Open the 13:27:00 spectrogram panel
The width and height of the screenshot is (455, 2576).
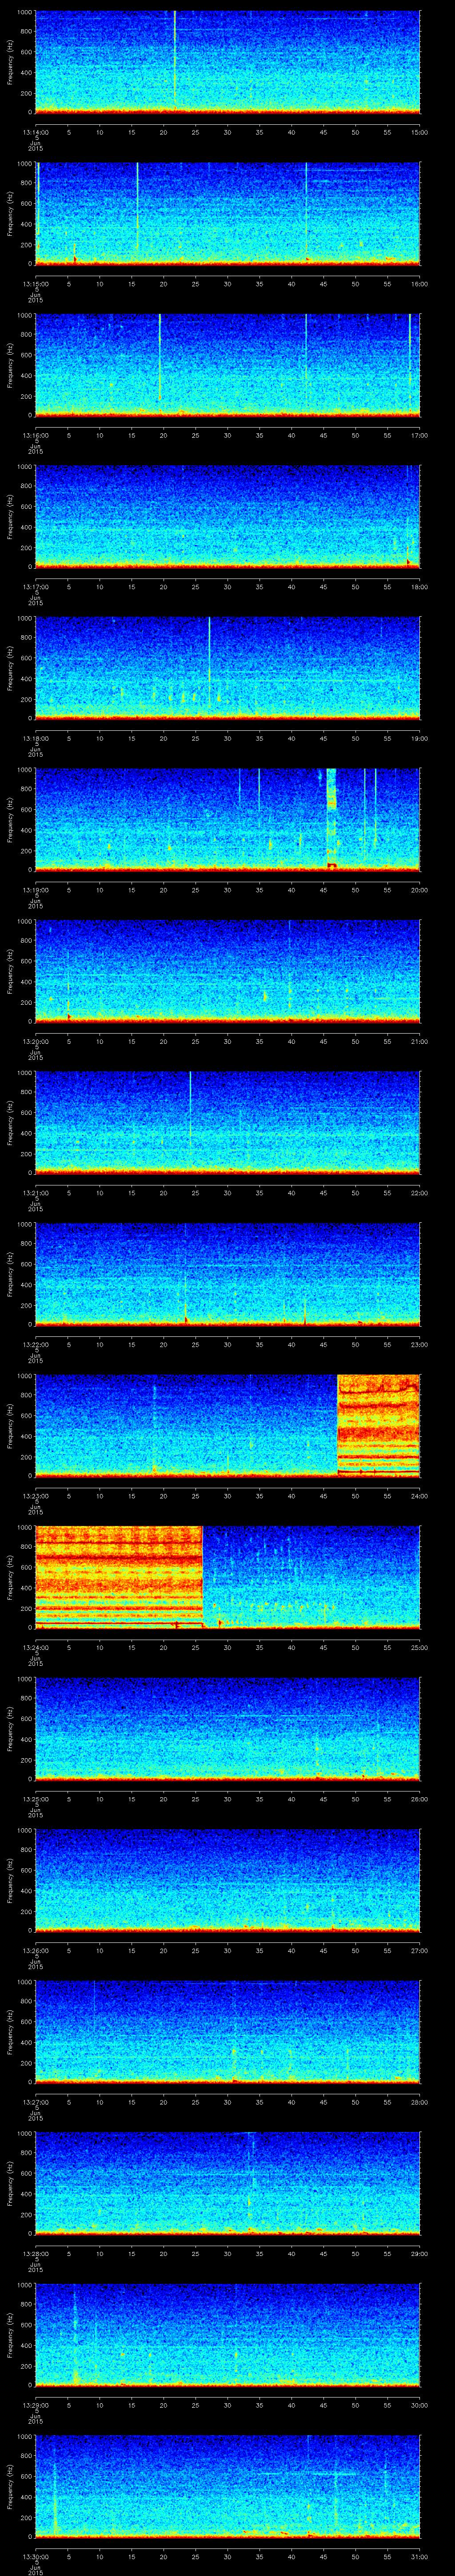click(227, 2031)
